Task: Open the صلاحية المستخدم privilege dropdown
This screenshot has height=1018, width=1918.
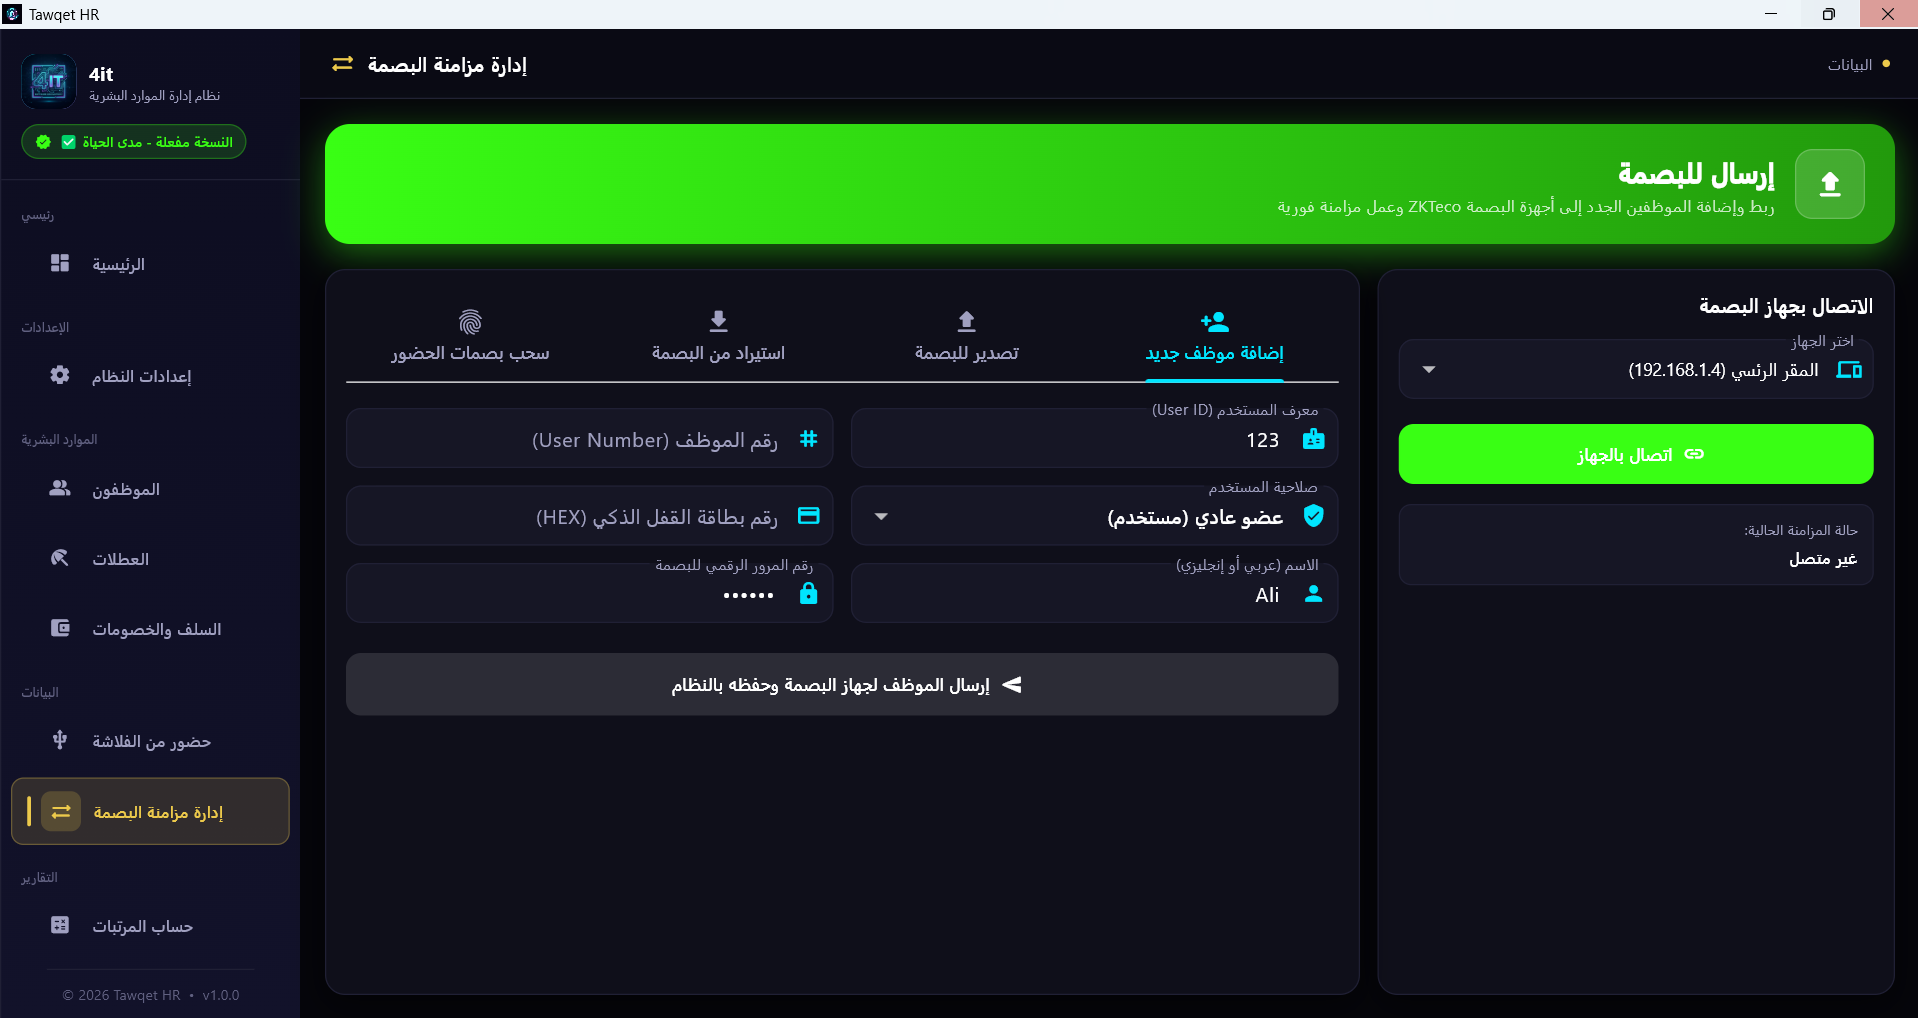Action: point(1094,516)
